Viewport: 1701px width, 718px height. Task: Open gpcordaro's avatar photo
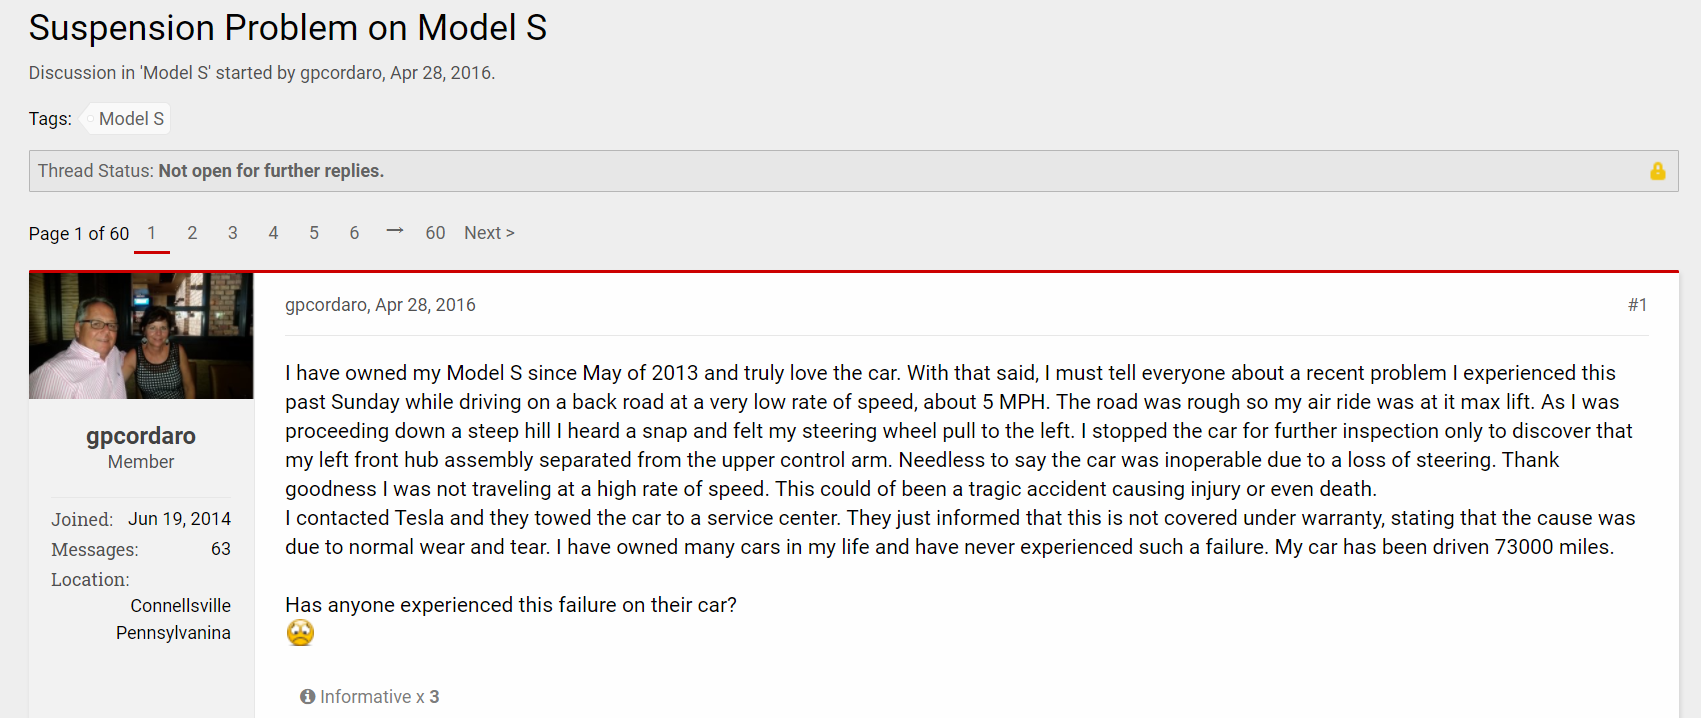point(141,336)
